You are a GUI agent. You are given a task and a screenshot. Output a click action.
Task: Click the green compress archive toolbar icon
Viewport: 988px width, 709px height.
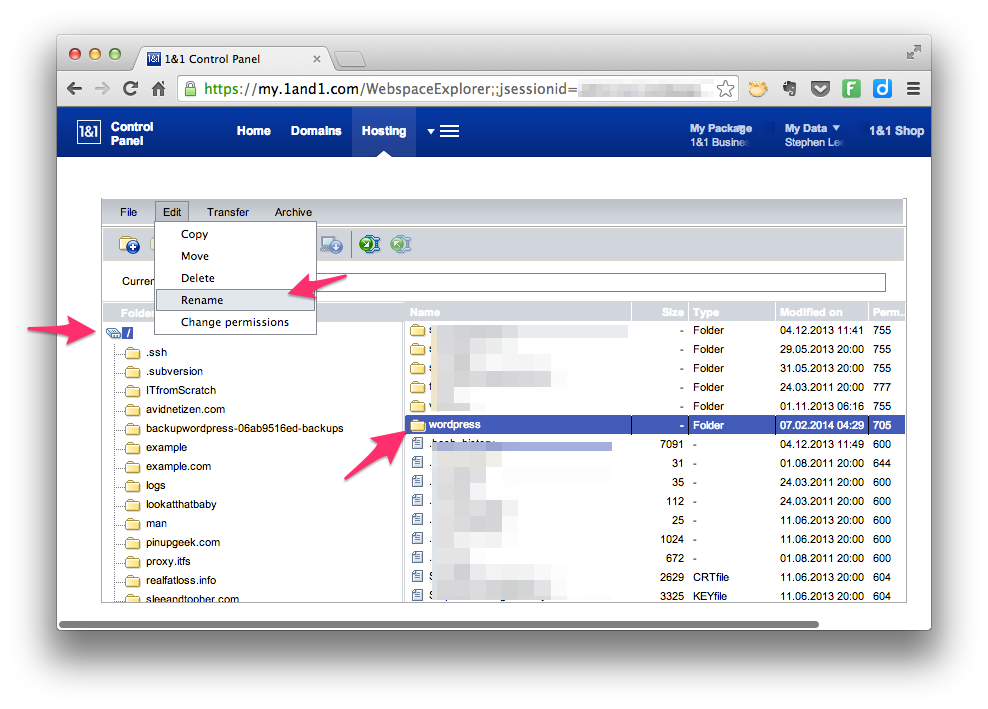click(369, 244)
